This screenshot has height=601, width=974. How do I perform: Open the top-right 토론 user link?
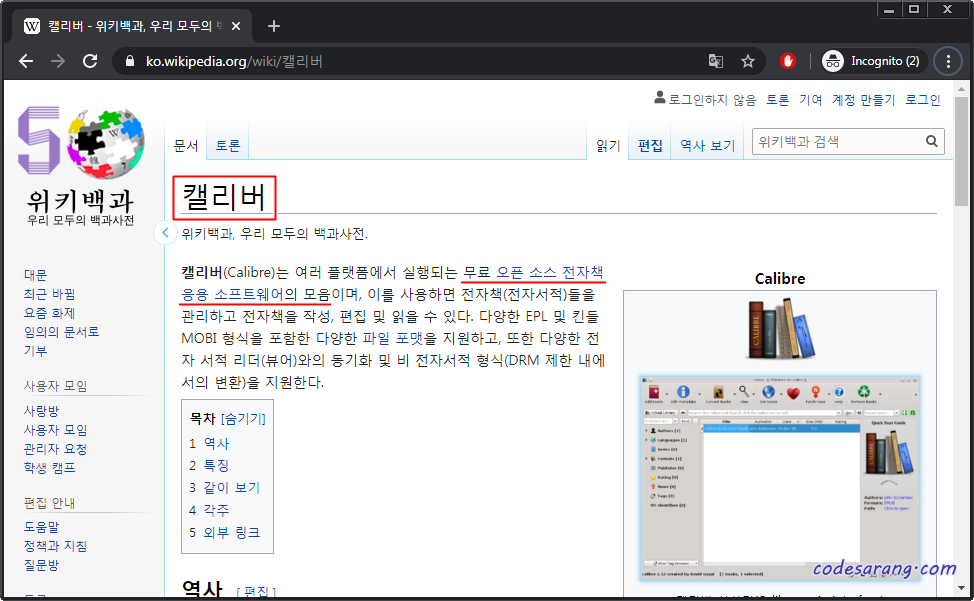[x=777, y=100]
